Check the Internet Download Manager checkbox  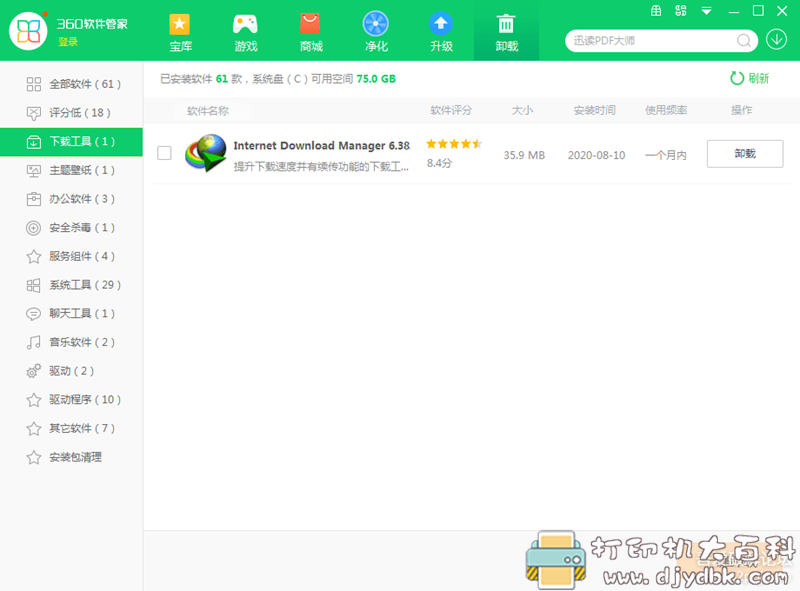pyautogui.click(x=164, y=153)
